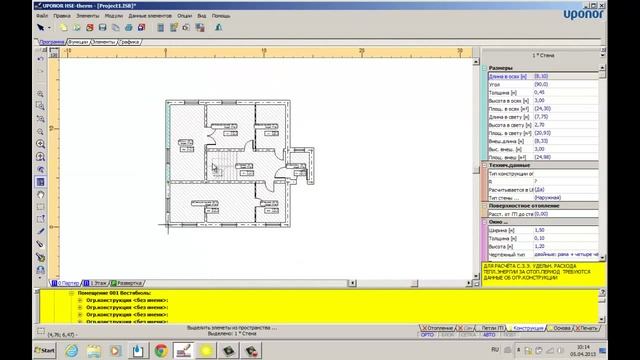Edit the Высота в осях value 3,00
640x360 pixels.
tap(566, 100)
